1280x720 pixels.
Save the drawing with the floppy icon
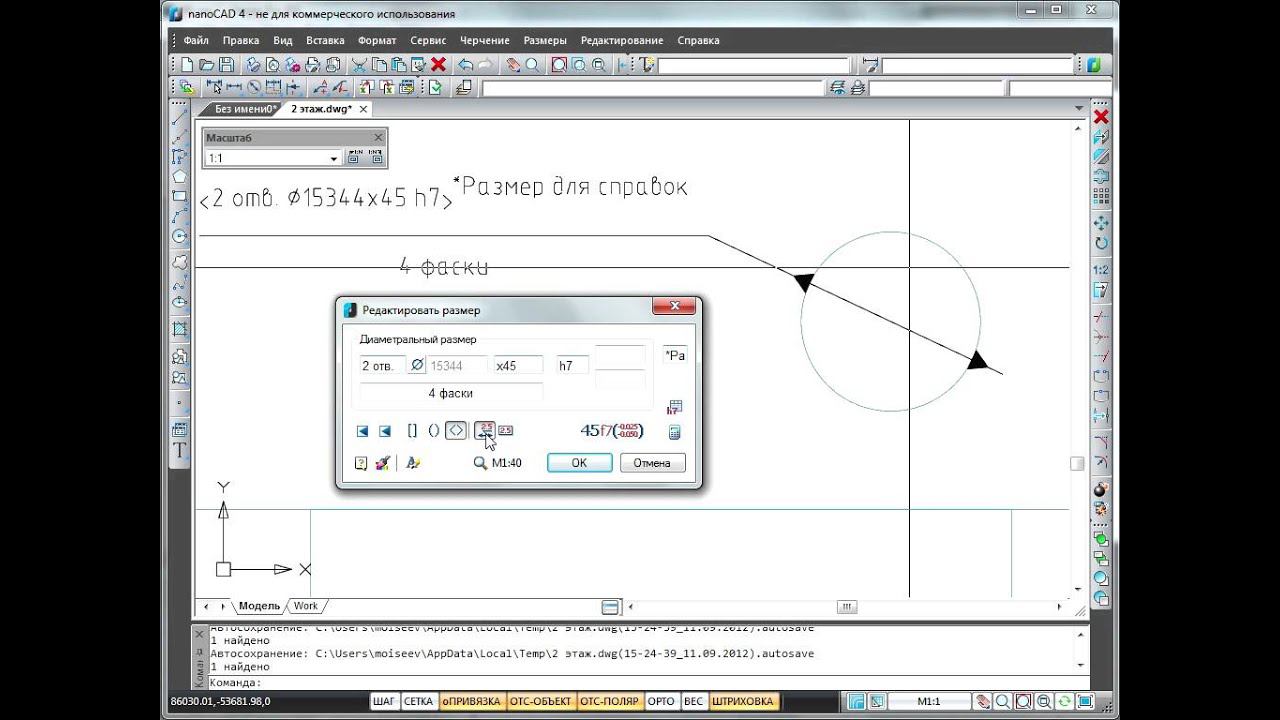point(227,65)
